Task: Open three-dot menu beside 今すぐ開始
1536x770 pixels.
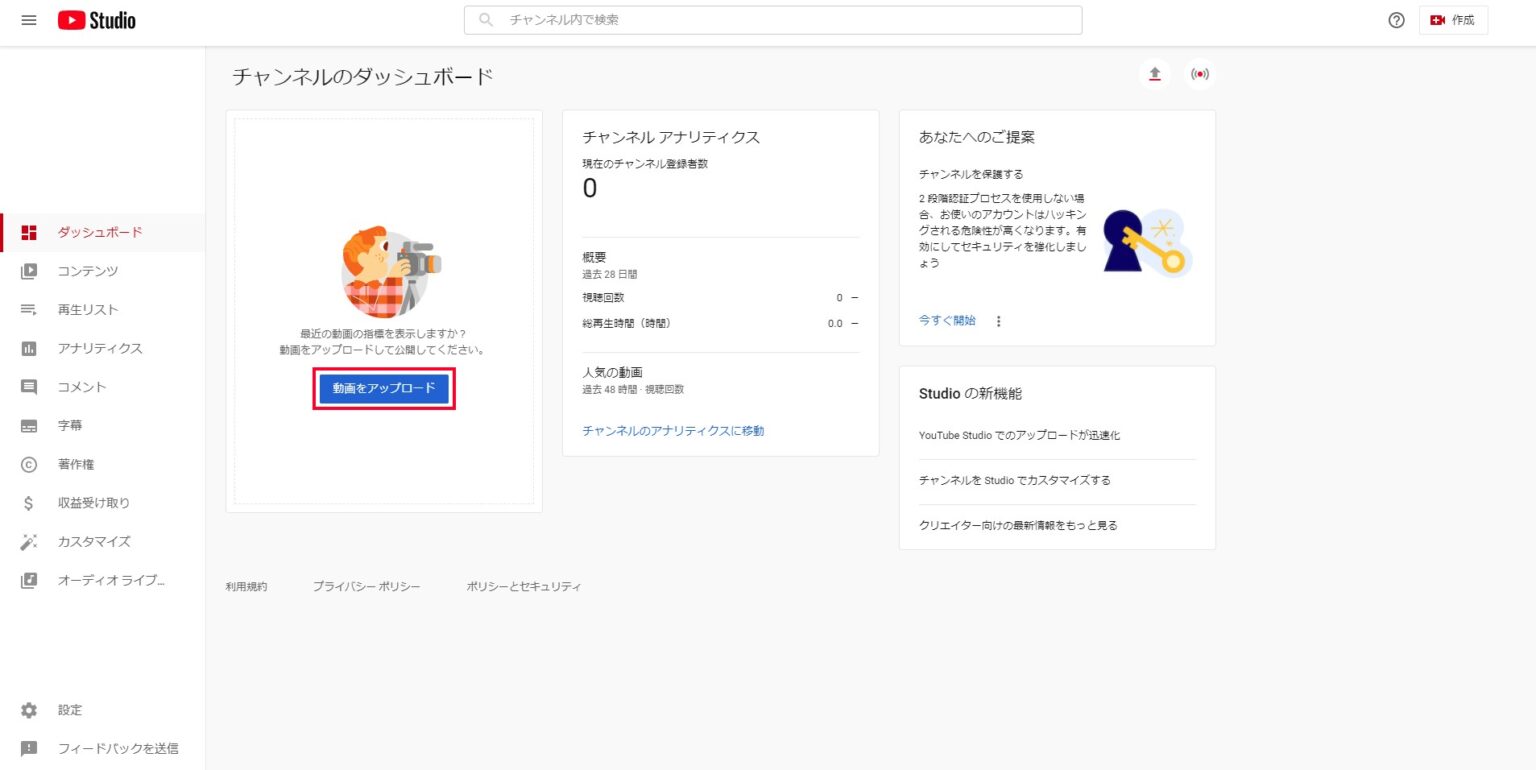Action: coord(998,321)
